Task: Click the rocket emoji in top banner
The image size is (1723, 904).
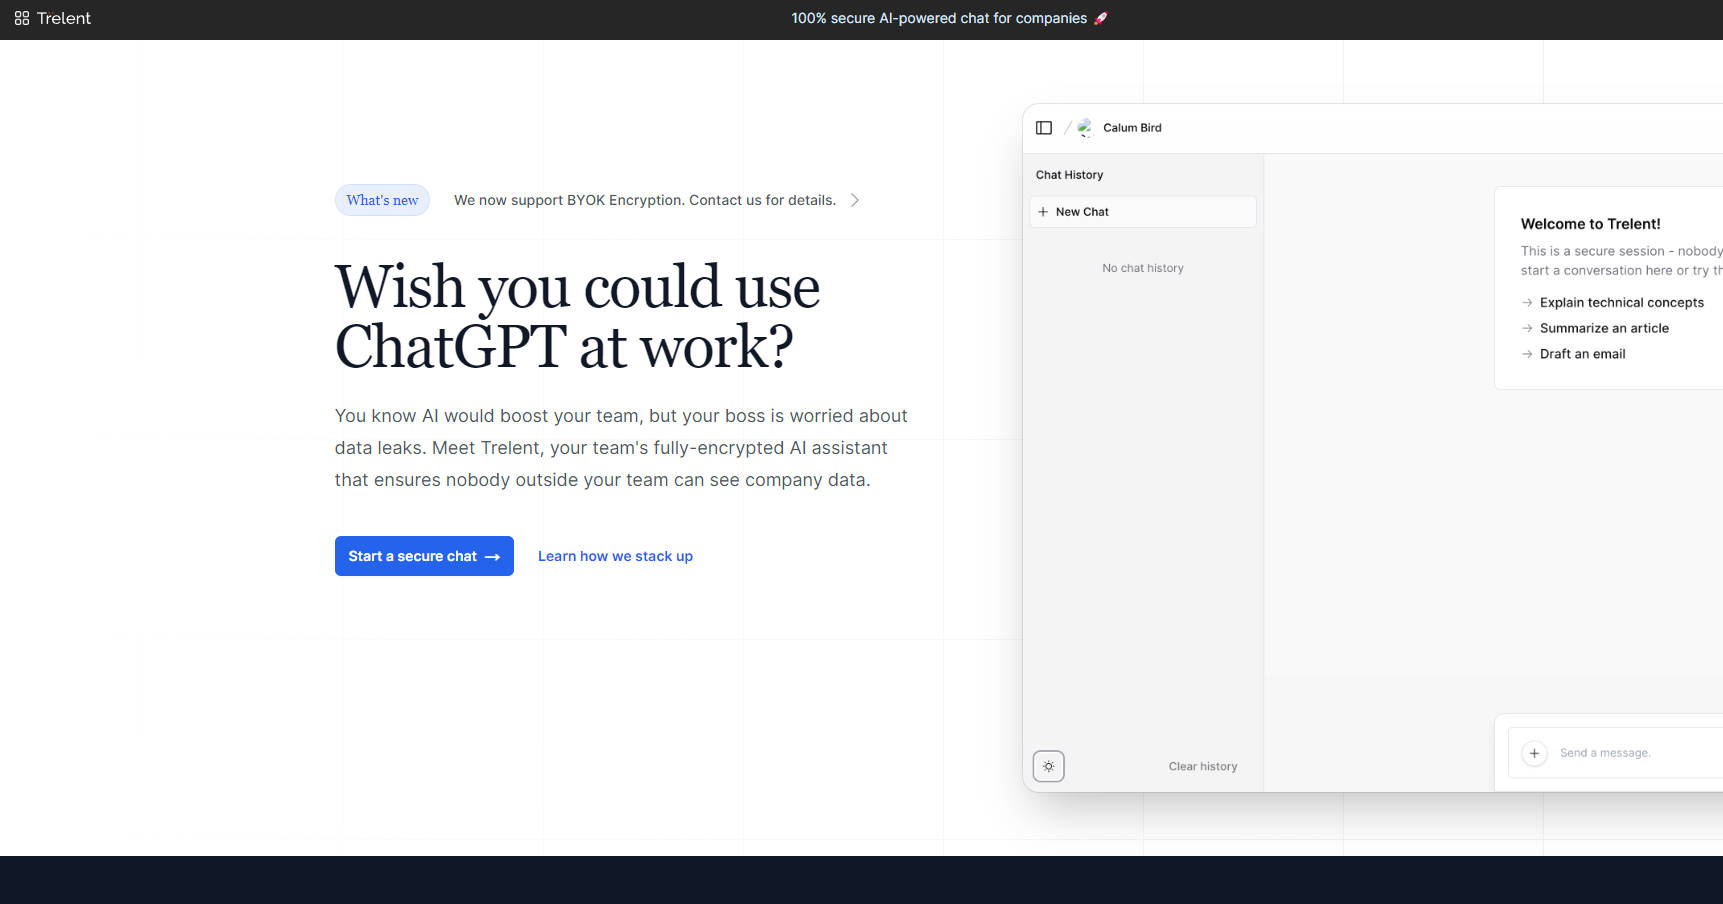Action: [1101, 18]
